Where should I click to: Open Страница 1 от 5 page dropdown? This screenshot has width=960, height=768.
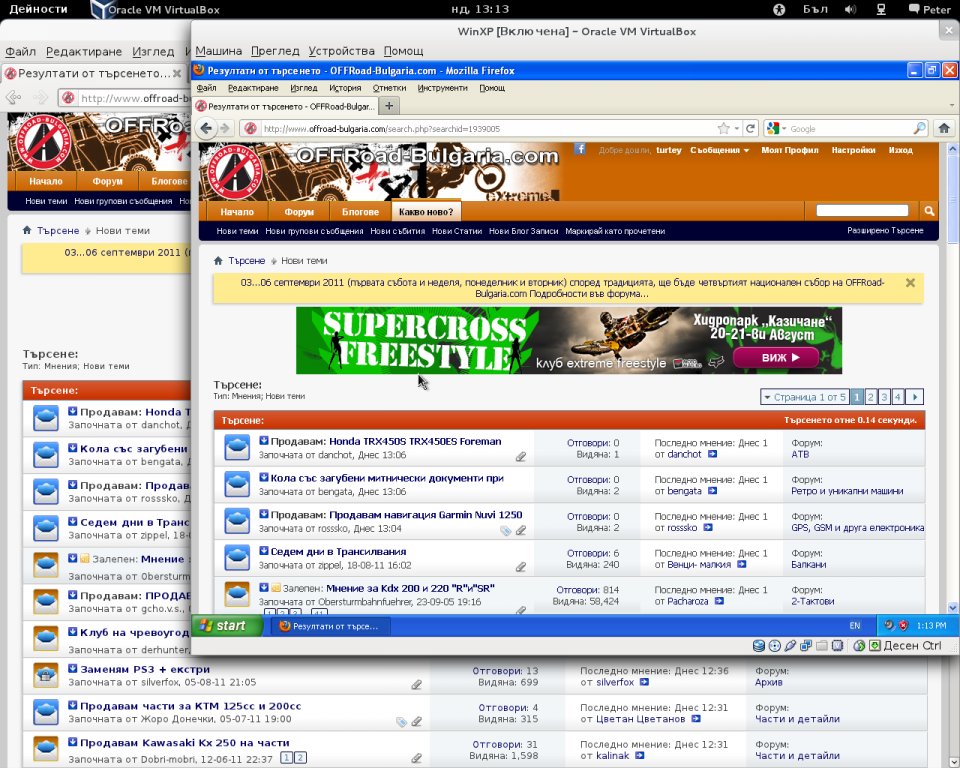tap(805, 397)
